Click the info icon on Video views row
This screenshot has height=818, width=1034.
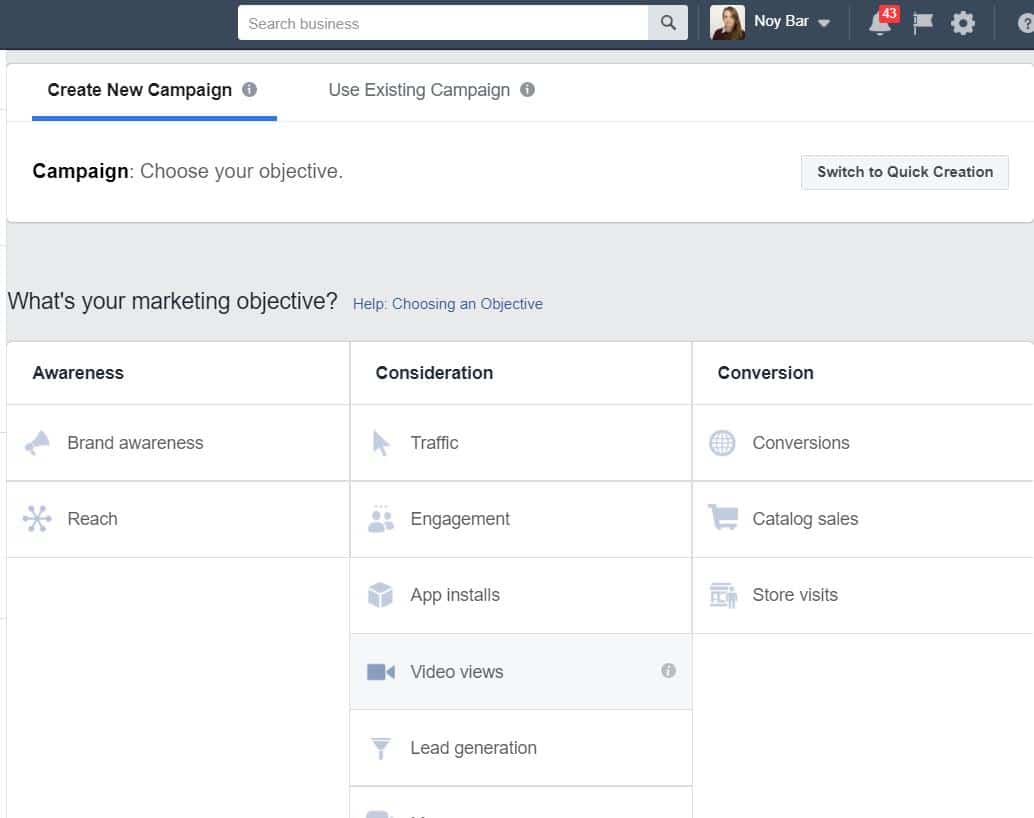point(668,671)
